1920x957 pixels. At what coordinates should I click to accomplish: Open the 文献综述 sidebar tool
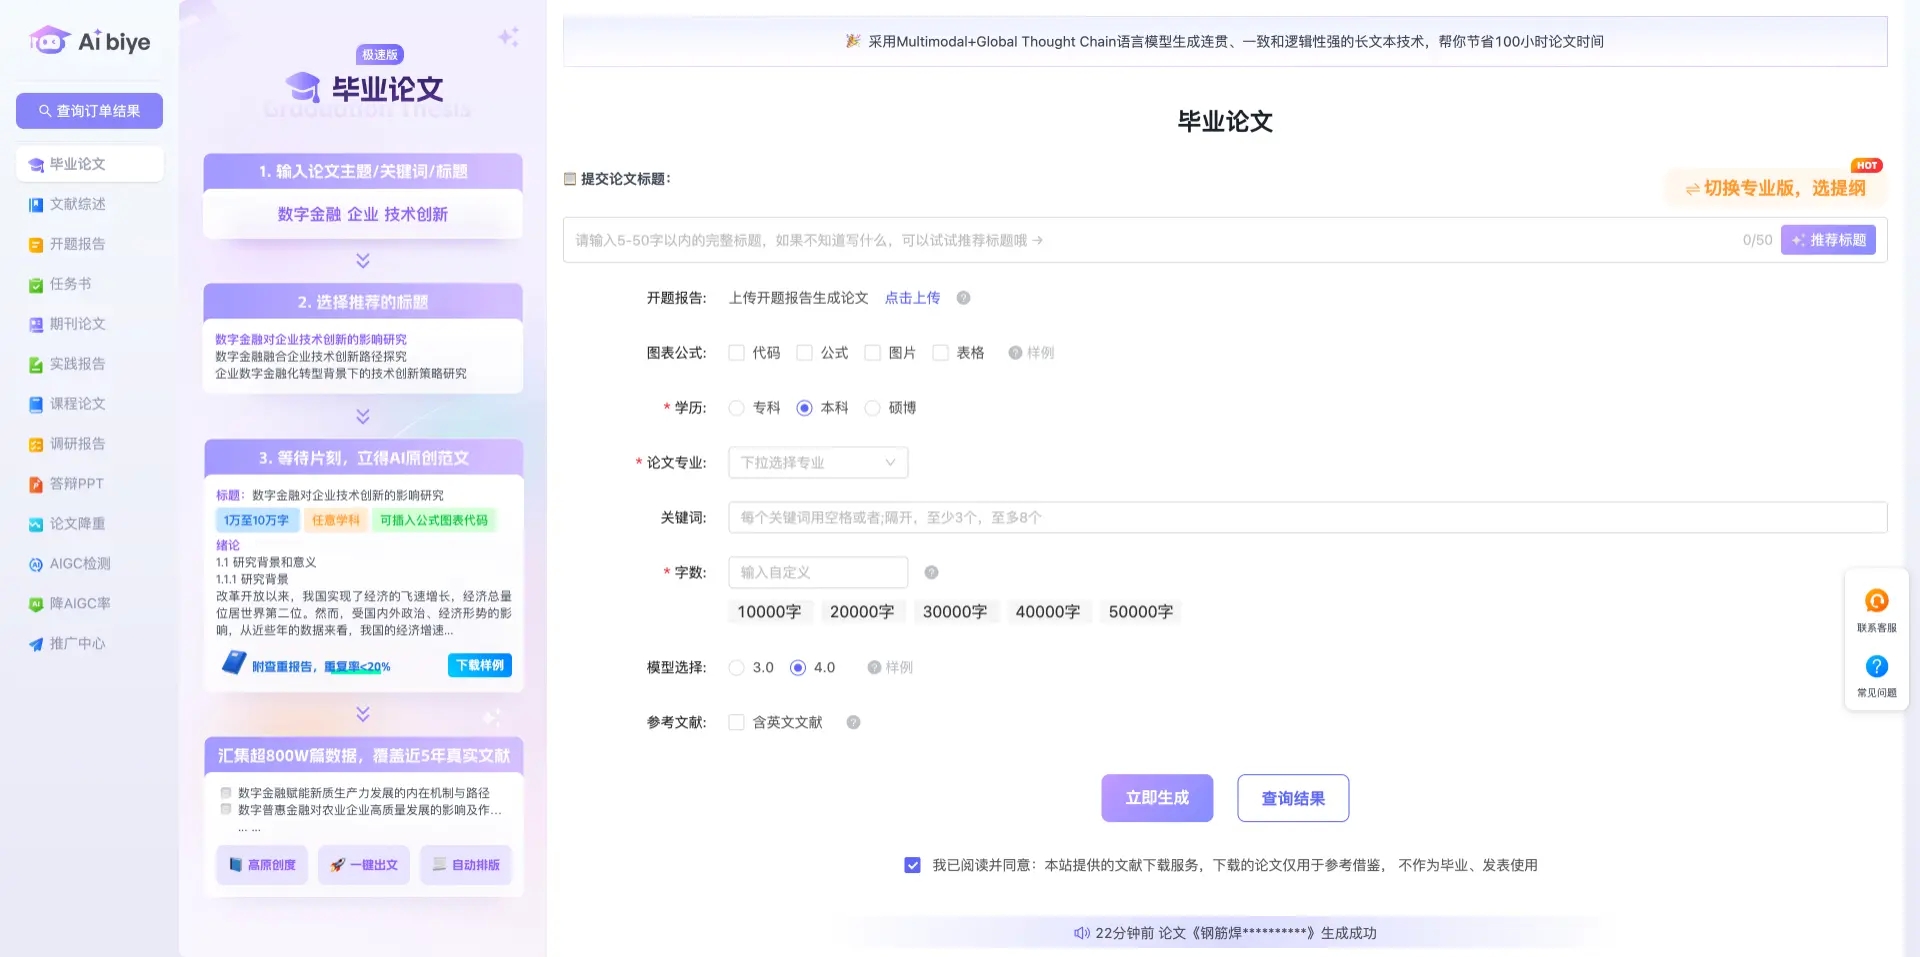tap(75, 204)
